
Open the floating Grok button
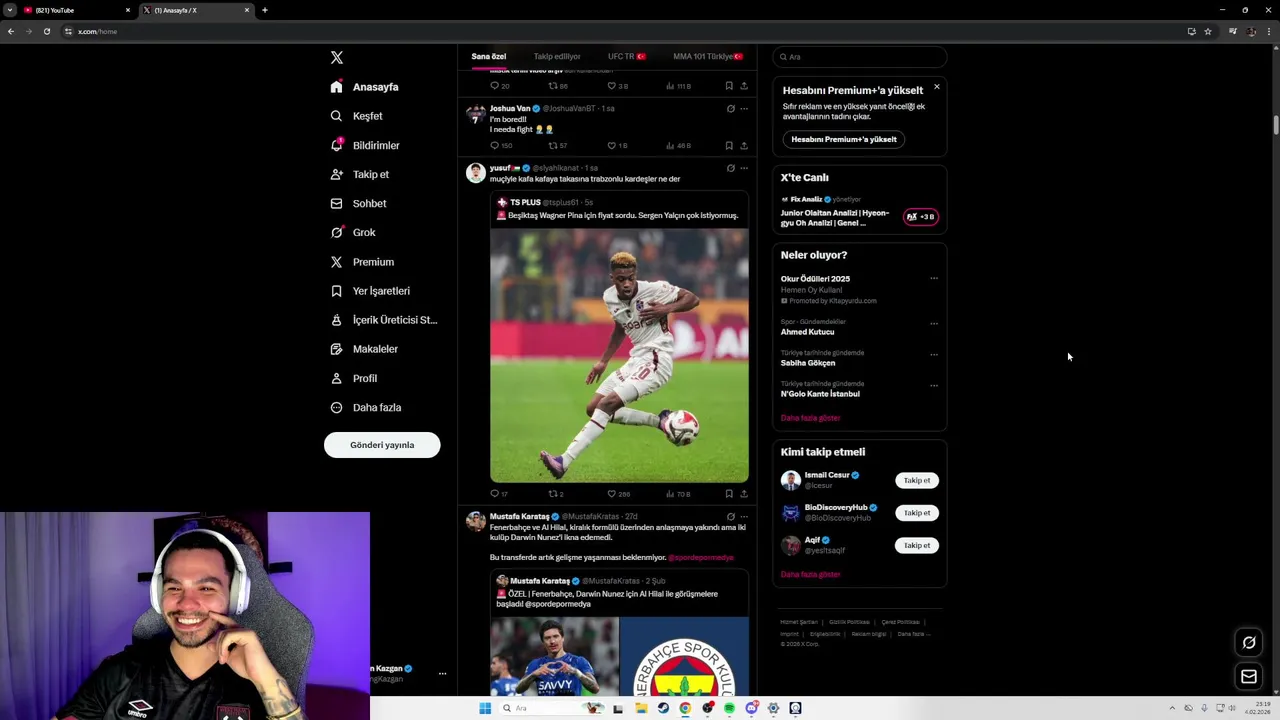pos(1249,642)
